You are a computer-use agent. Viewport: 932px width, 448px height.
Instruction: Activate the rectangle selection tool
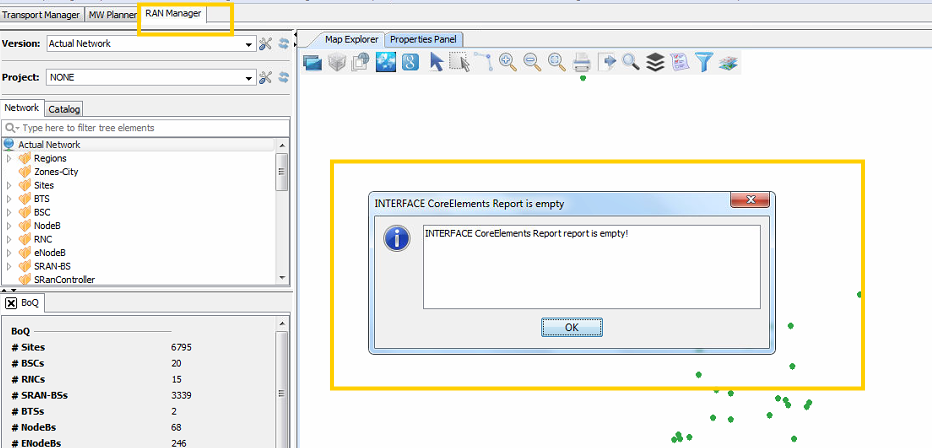(459, 62)
